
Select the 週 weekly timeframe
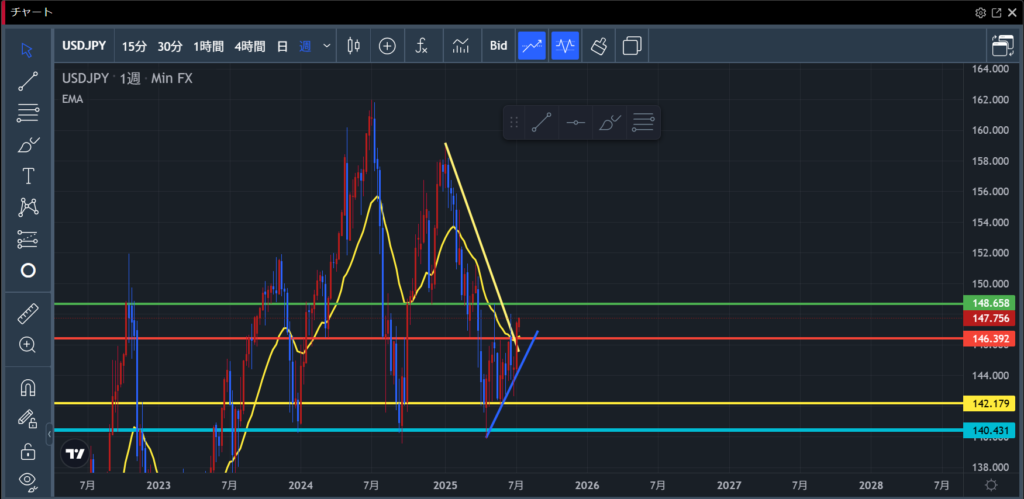[x=305, y=46]
